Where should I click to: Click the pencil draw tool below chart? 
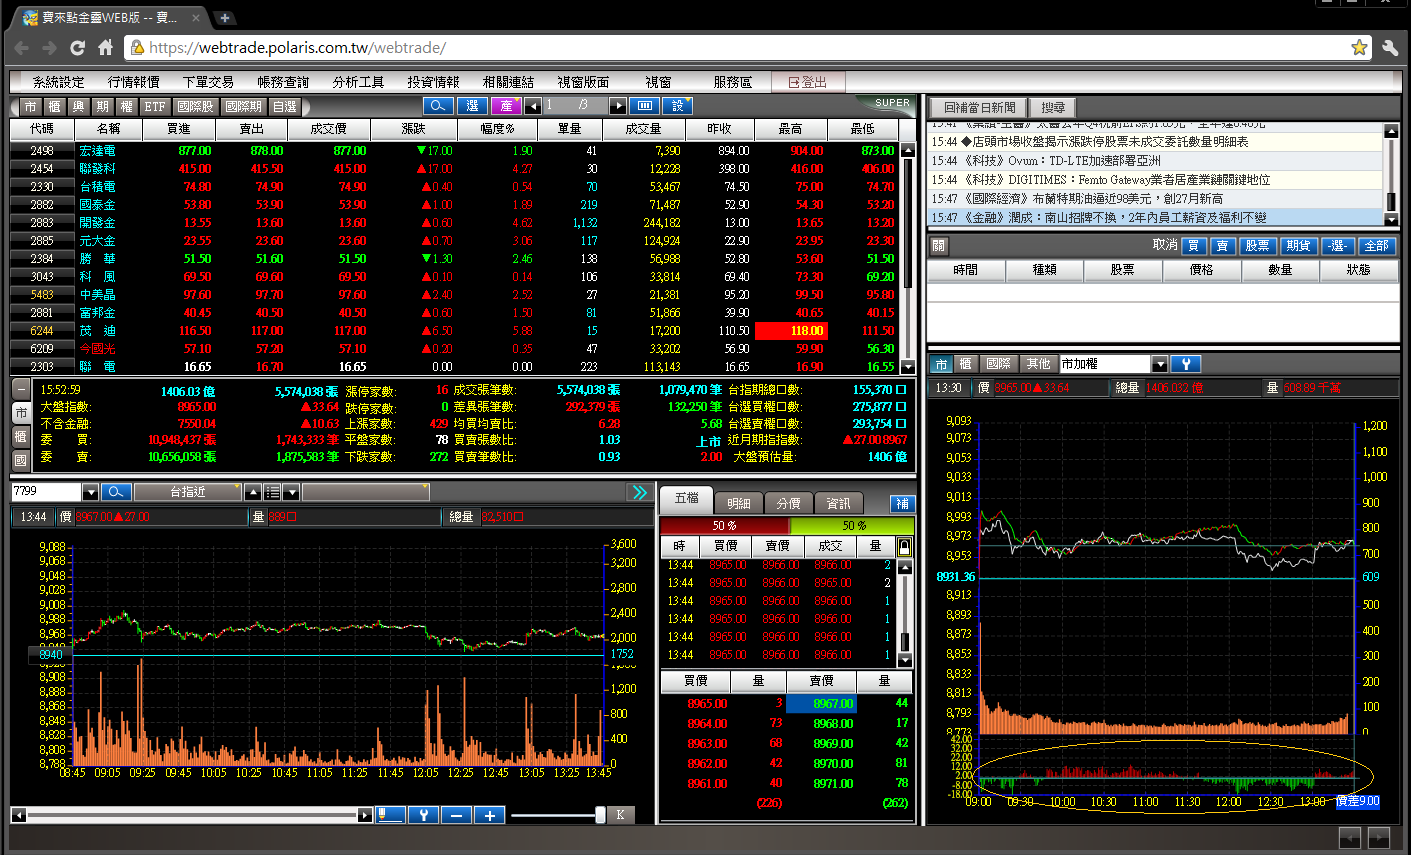(x=390, y=815)
